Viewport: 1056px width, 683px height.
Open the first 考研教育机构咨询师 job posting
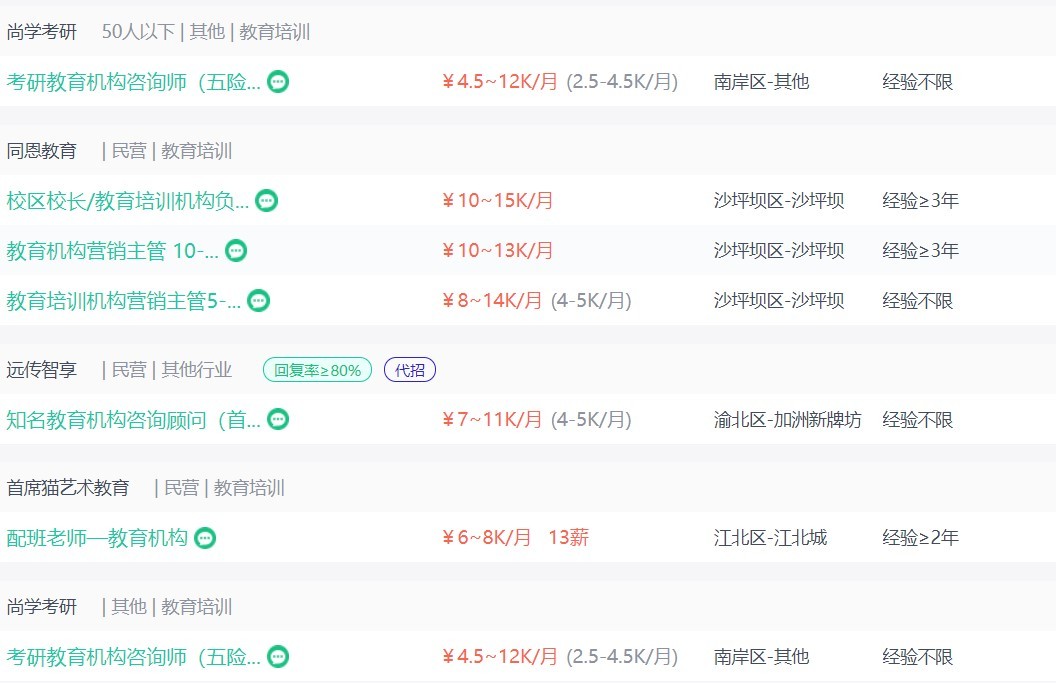click(x=133, y=82)
